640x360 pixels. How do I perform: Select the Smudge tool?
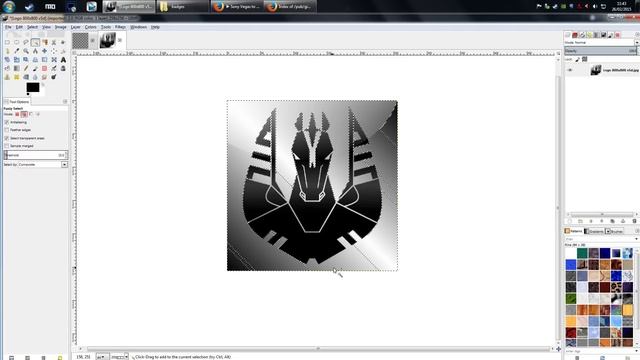(45, 77)
